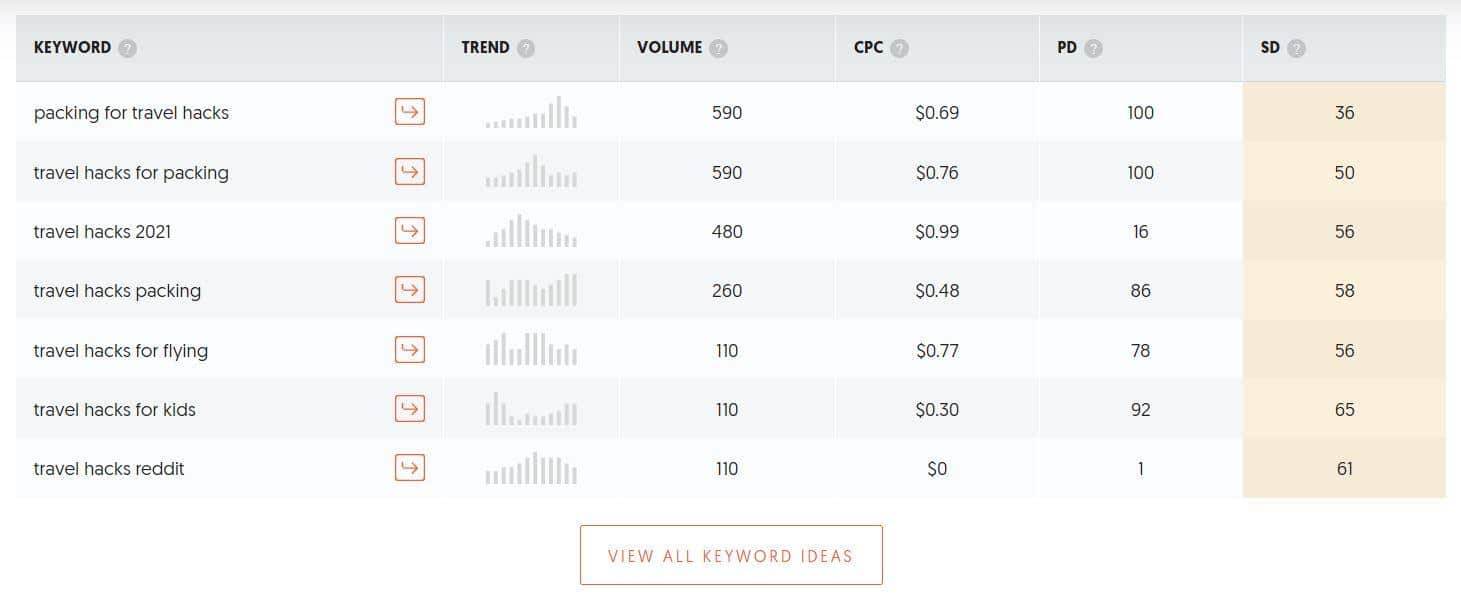Click arrow icon next to travel hacks packing

[x=410, y=290]
